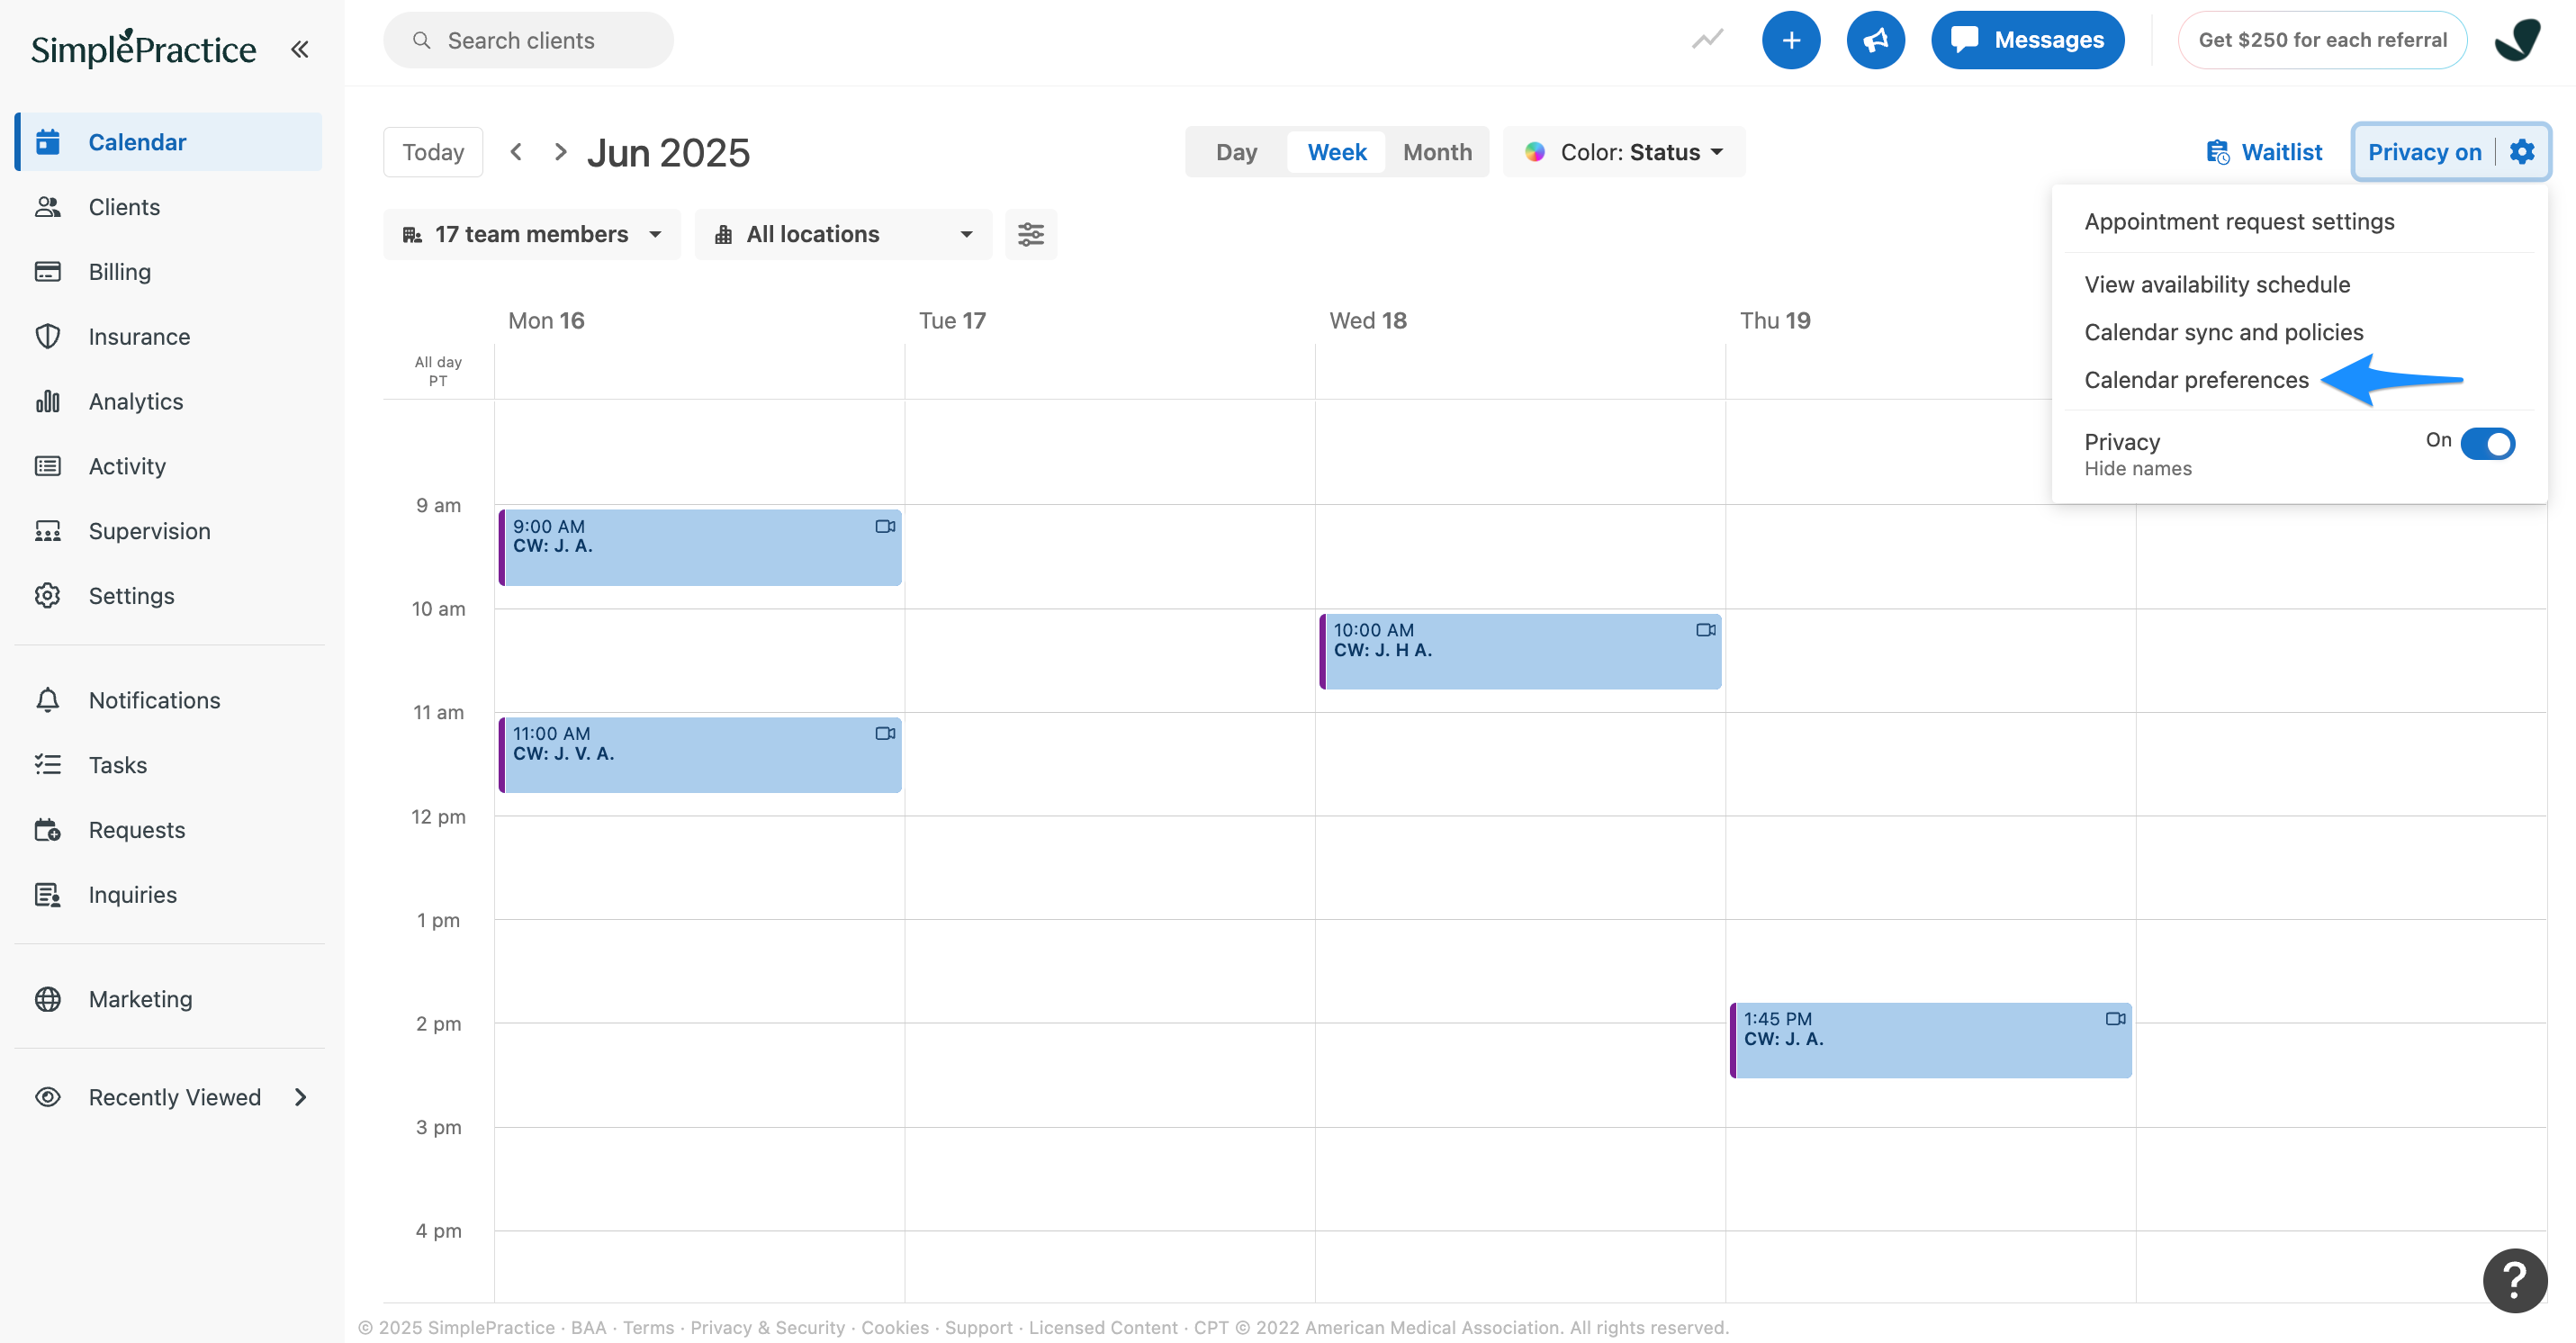The height and width of the screenshot is (1343, 2576).
Task: Open the megaphone announcements icon
Action: tap(1876, 40)
